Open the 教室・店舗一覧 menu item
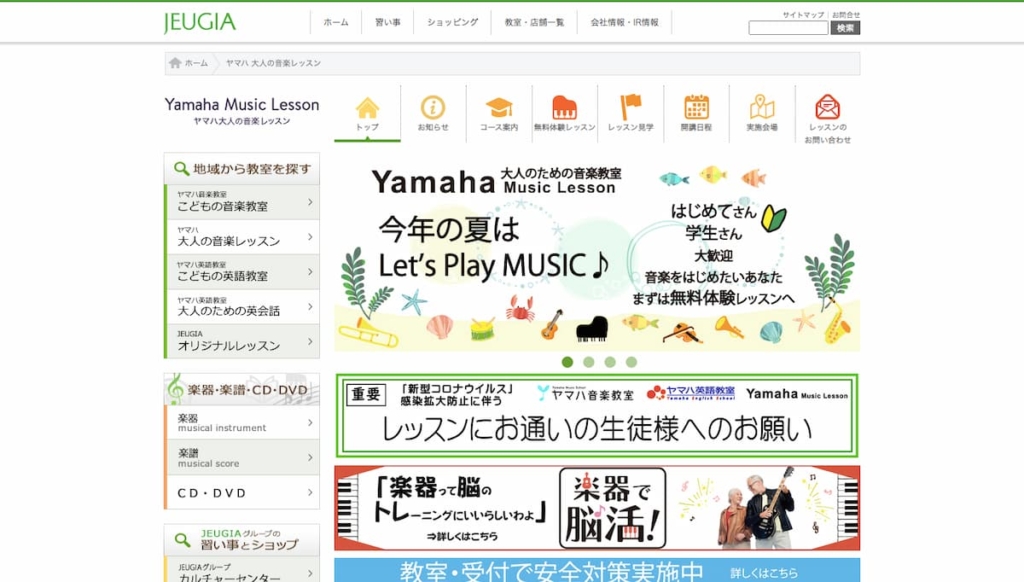Viewport: 1024px width, 582px height. pos(534,22)
